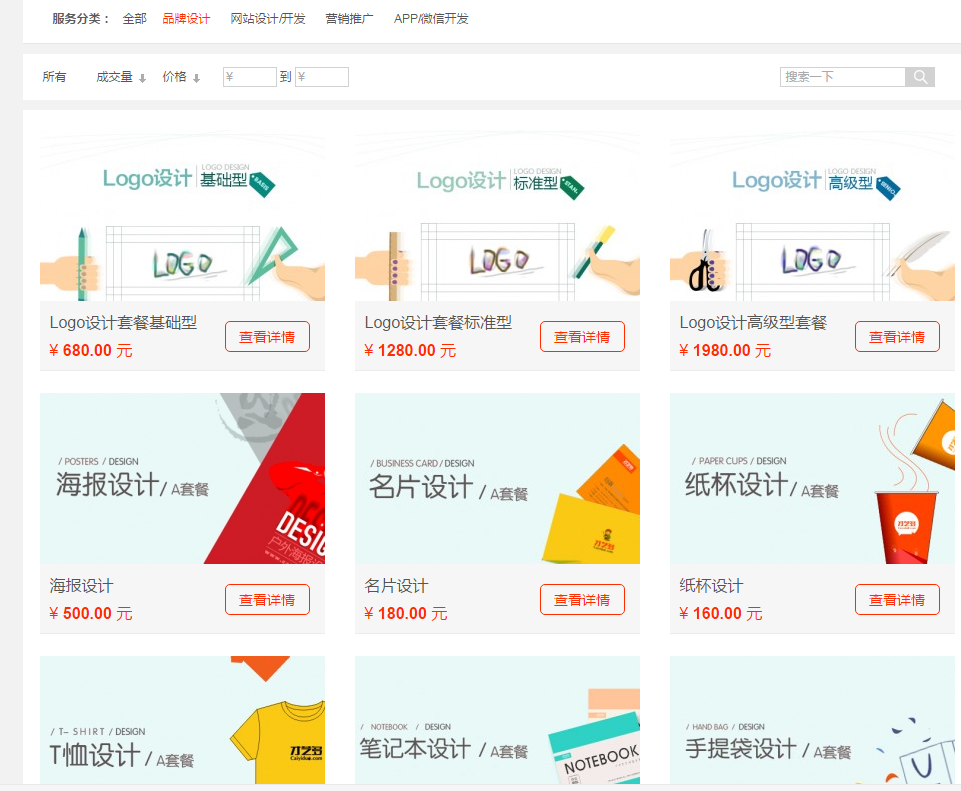
Task: Open Logo设计 基础型 banner image
Action: pos(182,215)
